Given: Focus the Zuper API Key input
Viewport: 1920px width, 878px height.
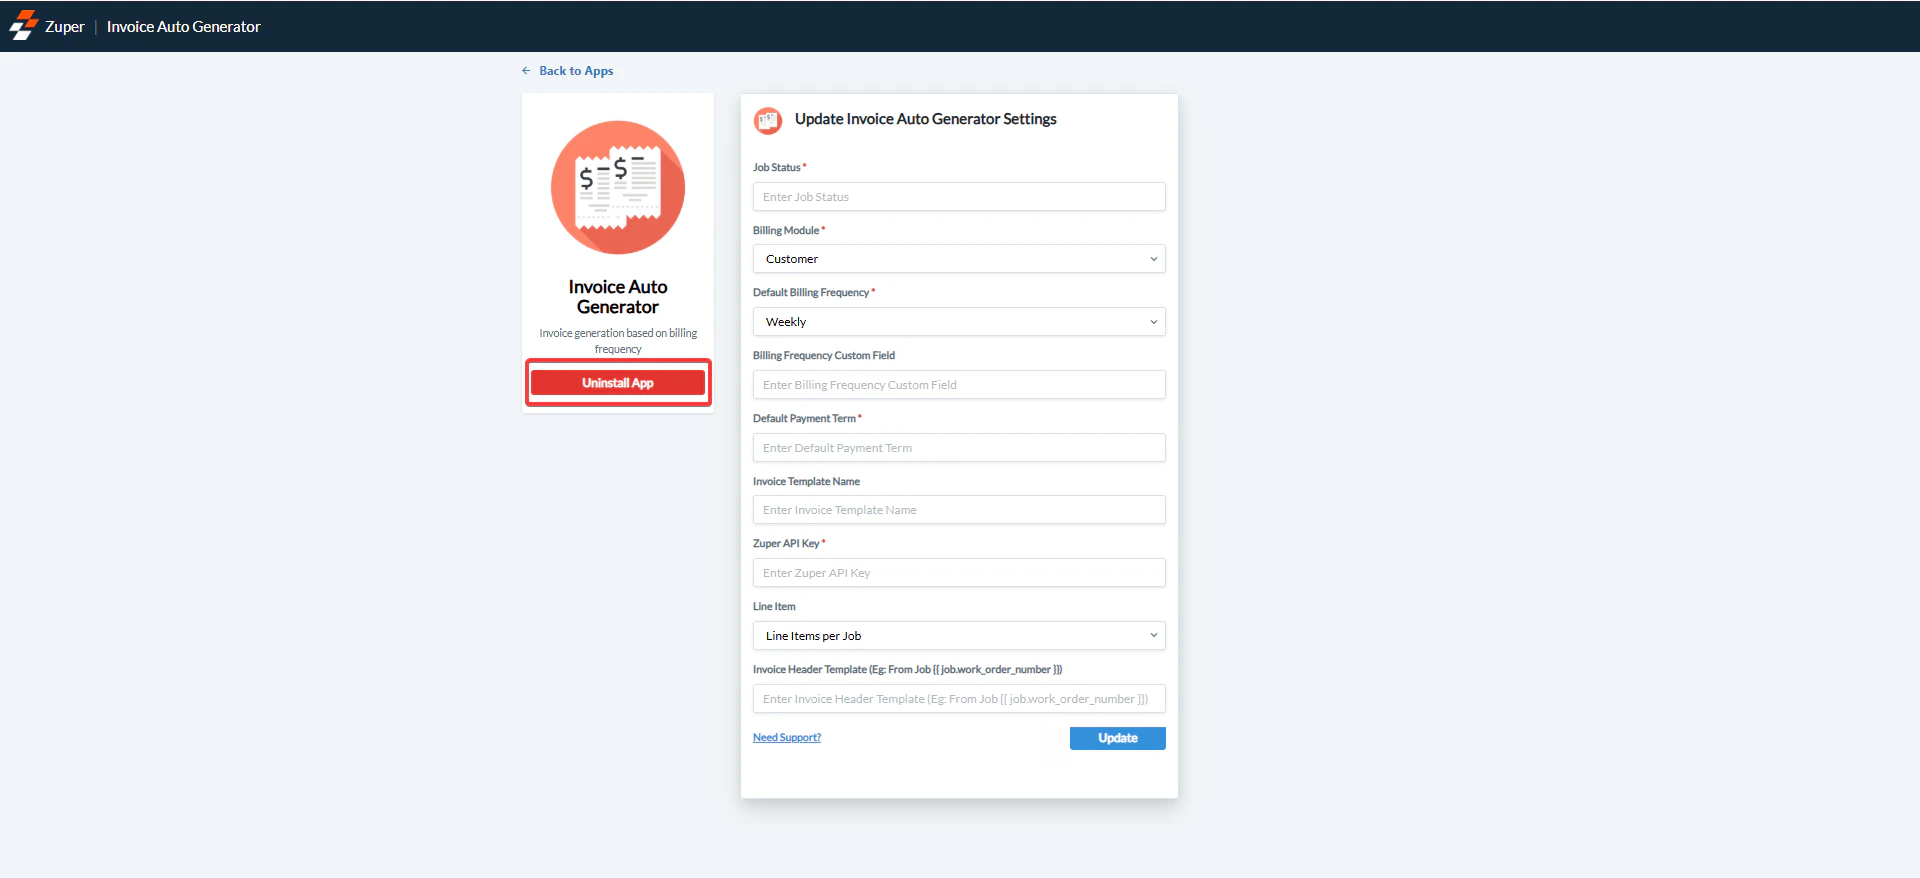Looking at the screenshot, I should click(x=959, y=573).
